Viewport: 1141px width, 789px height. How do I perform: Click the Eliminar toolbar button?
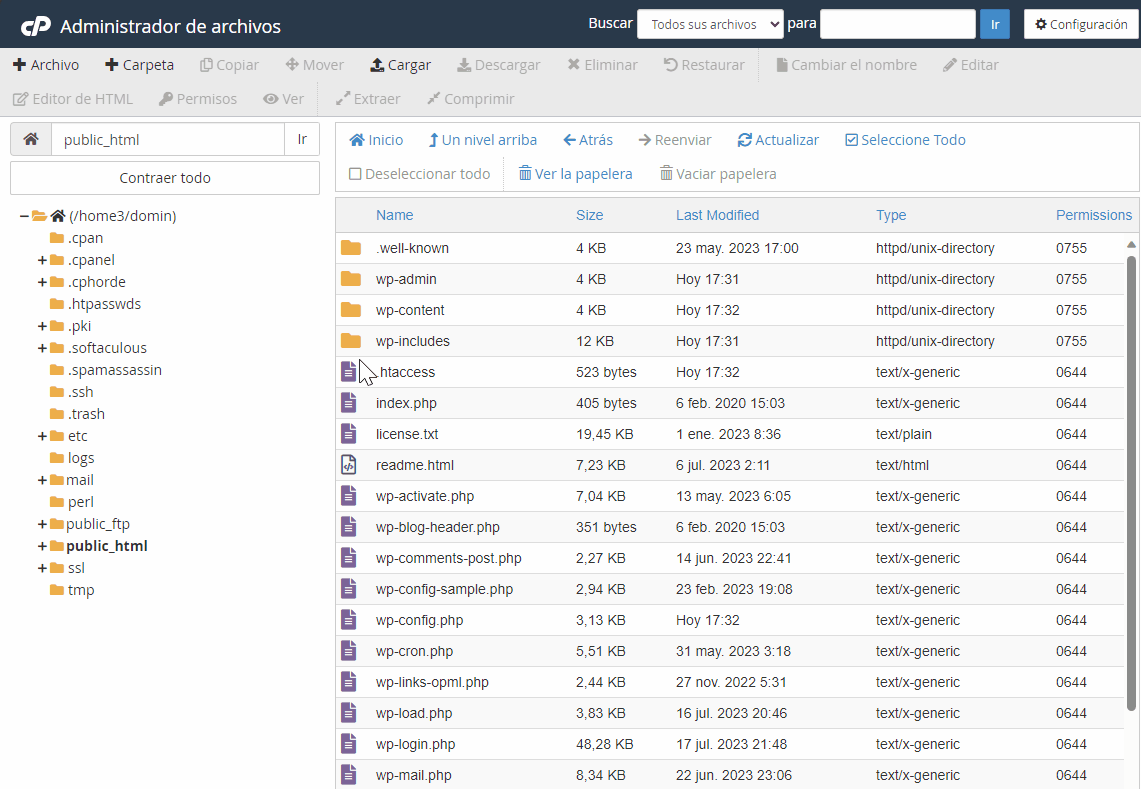(603, 65)
